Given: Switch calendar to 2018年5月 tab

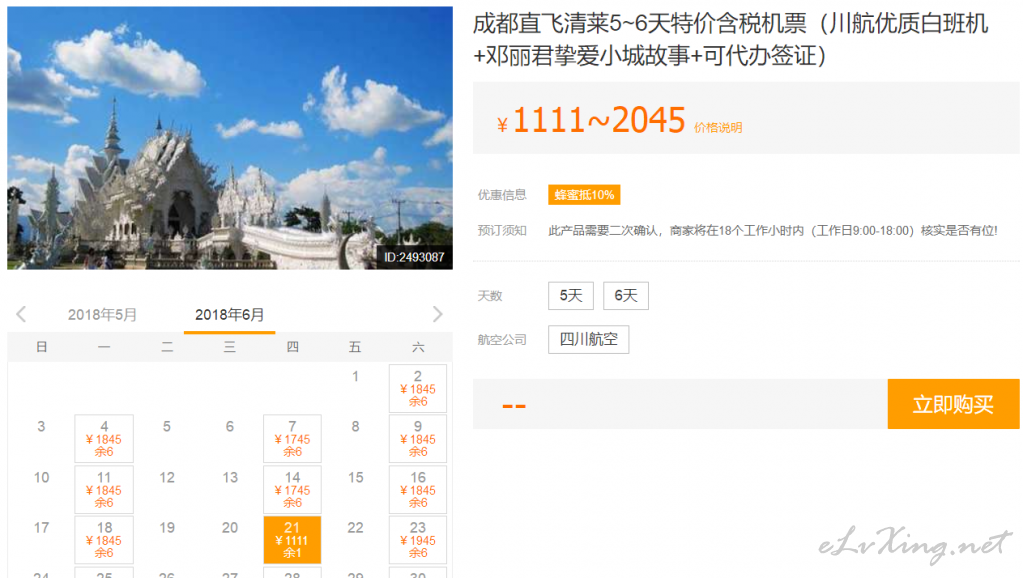Looking at the screenshot, I should (102, 315).
